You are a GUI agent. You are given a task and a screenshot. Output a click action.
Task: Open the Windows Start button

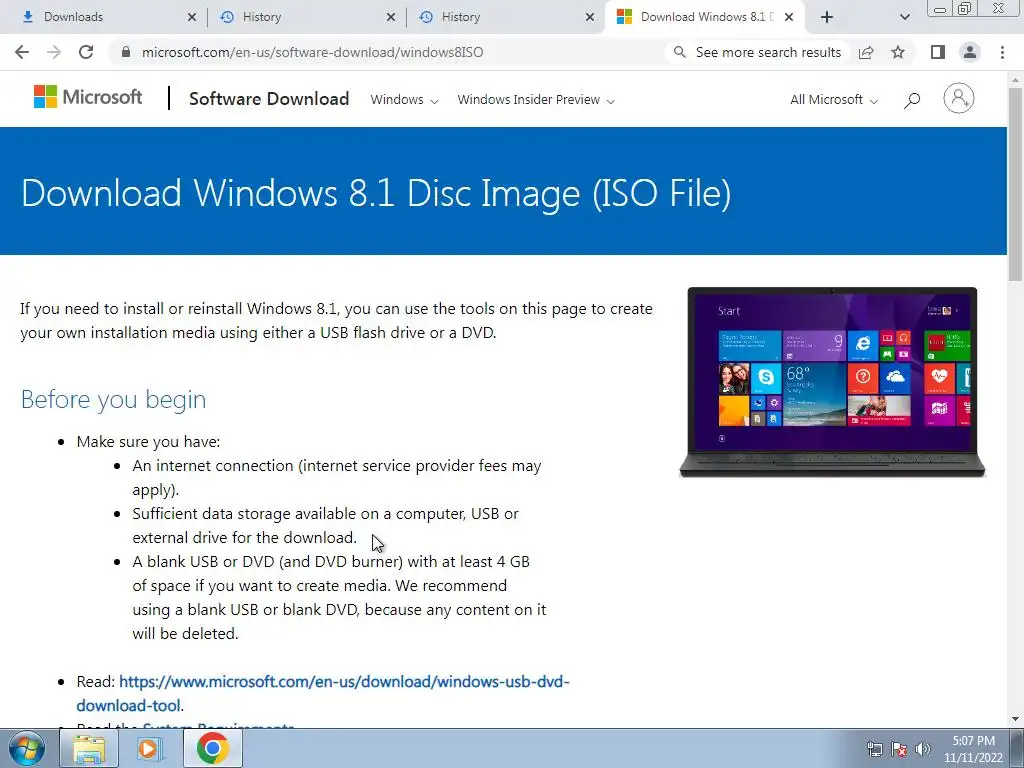(27, 748)
